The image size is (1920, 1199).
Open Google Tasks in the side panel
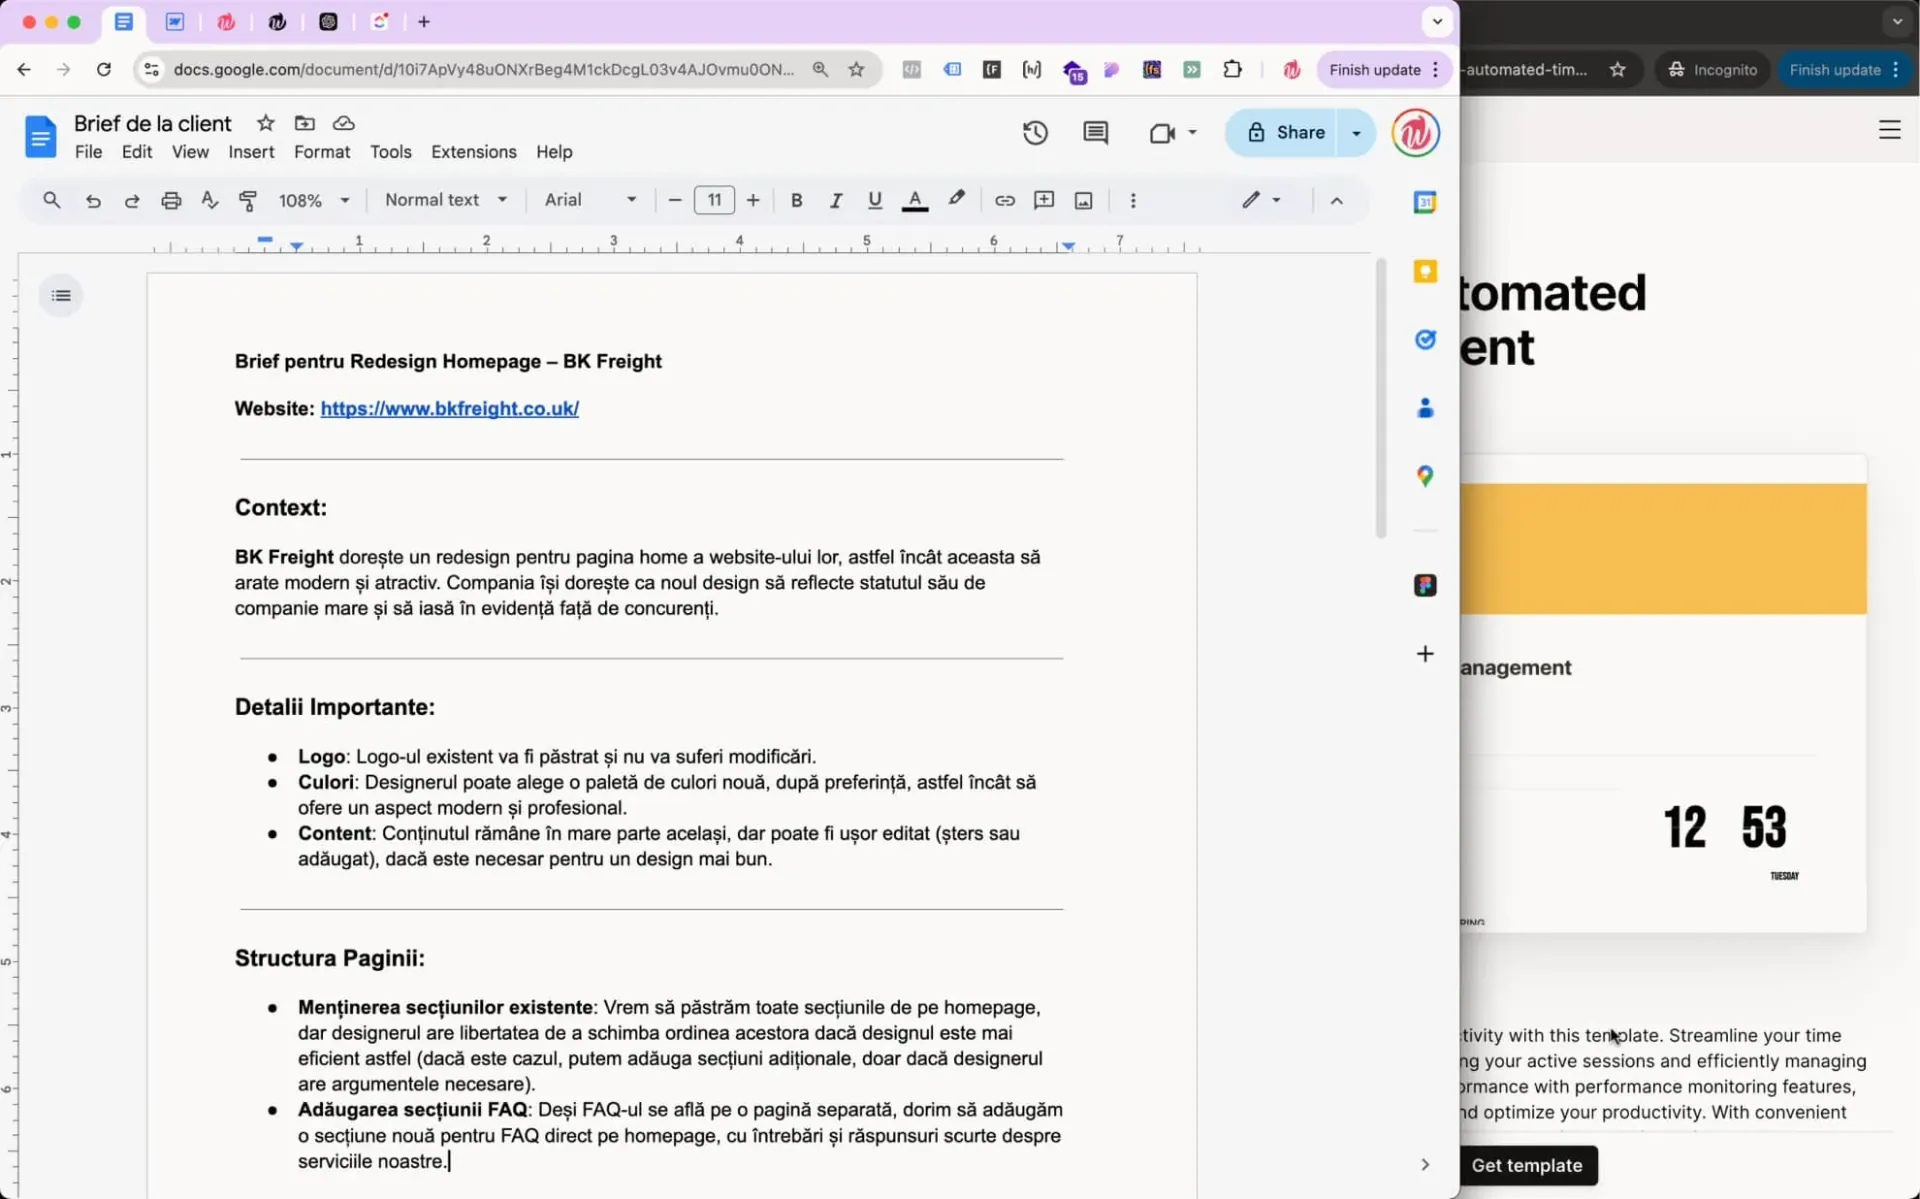(x=1425, y=340)
